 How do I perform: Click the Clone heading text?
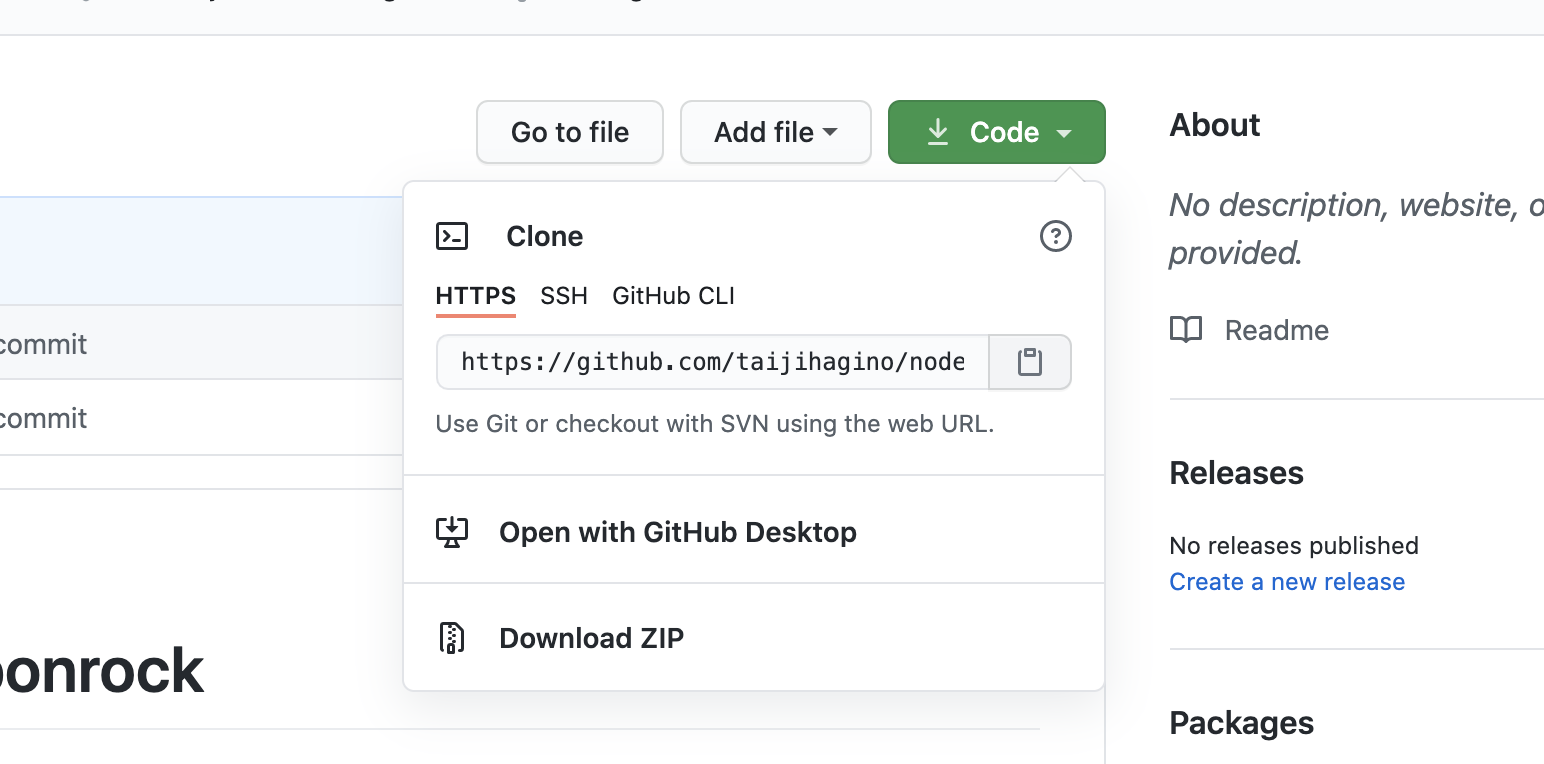tap(545, 236)
